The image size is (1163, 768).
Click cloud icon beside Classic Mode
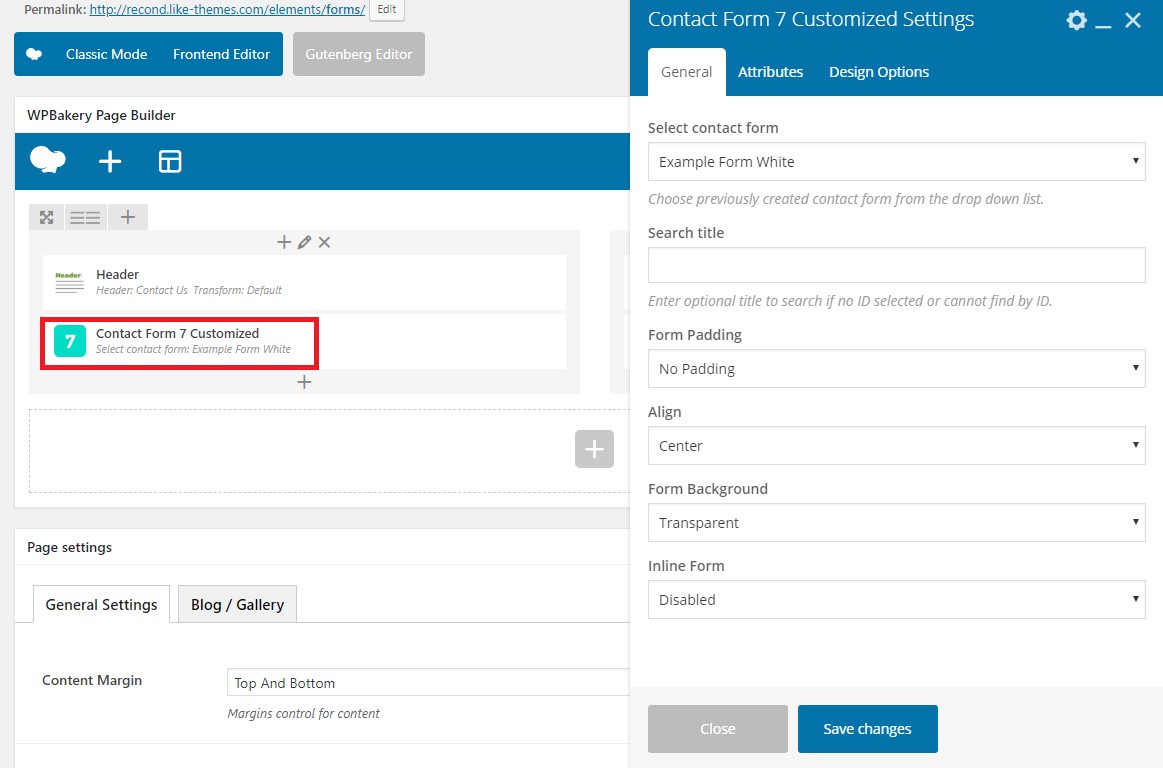34,54
